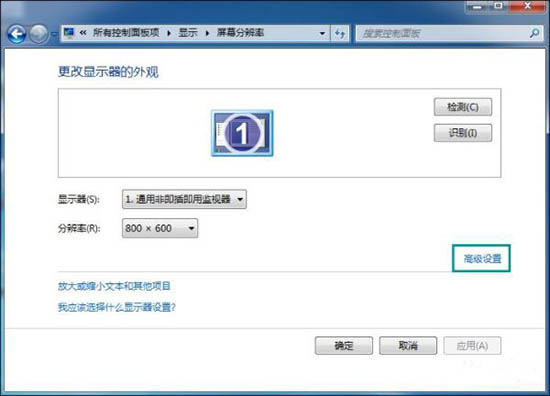The image size is (550, 396).
Task: Open 我应该选择什么显示器设置? help link
Action: tap(116, 307)
